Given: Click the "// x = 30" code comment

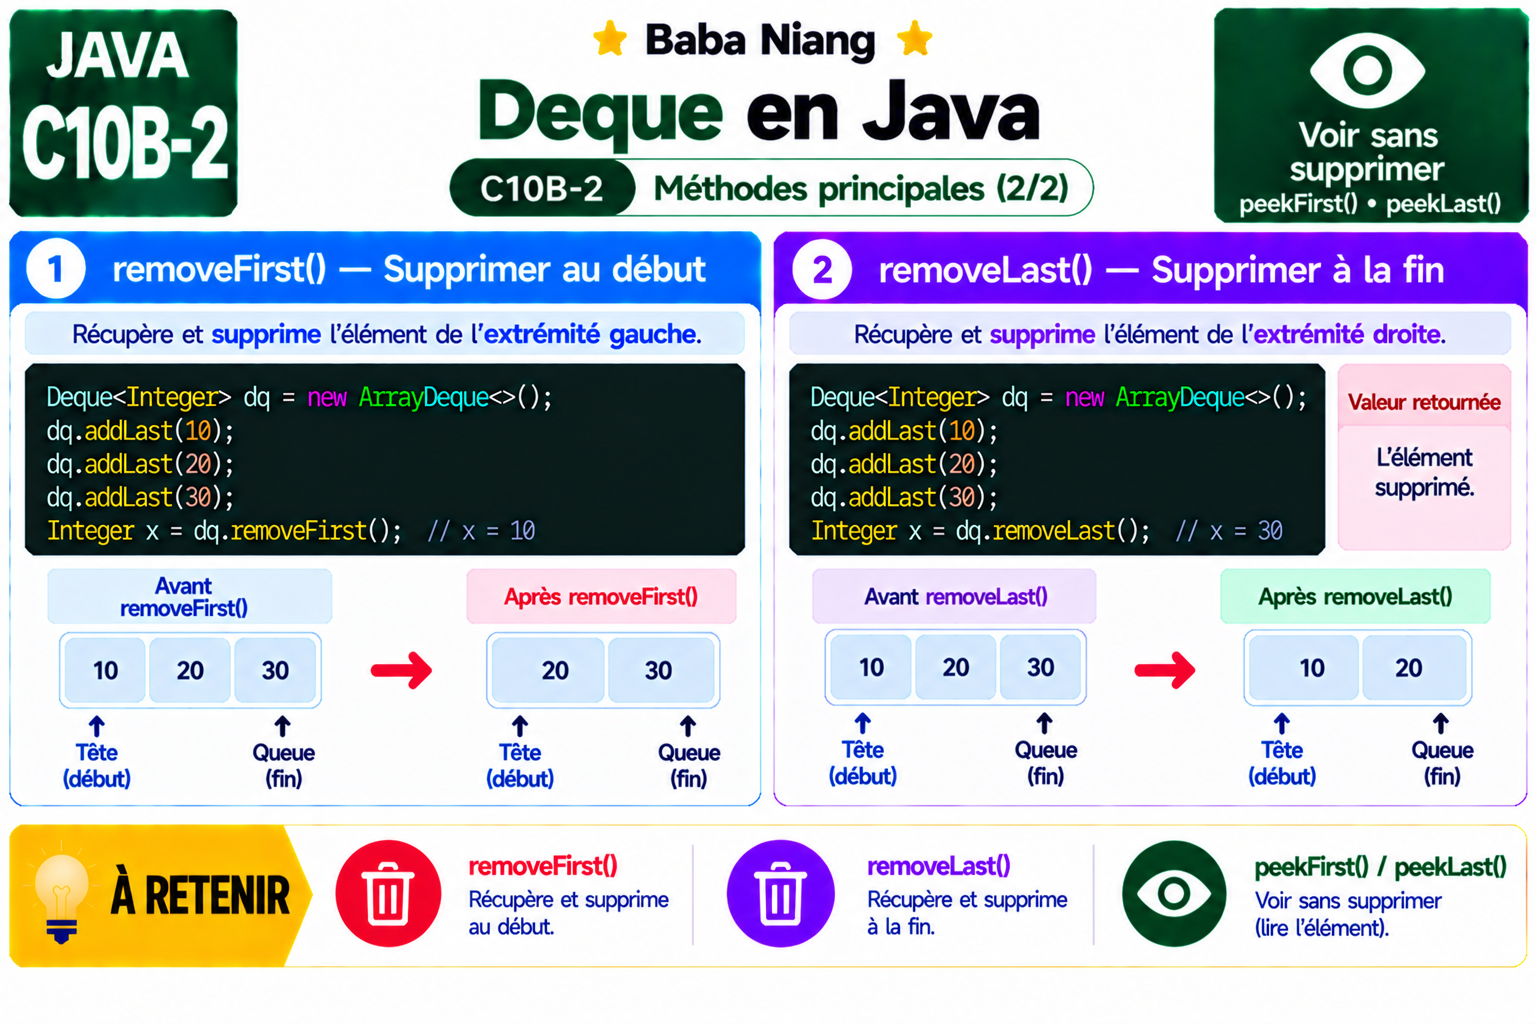Looking at the screenshot, I should coord(1229,531).
